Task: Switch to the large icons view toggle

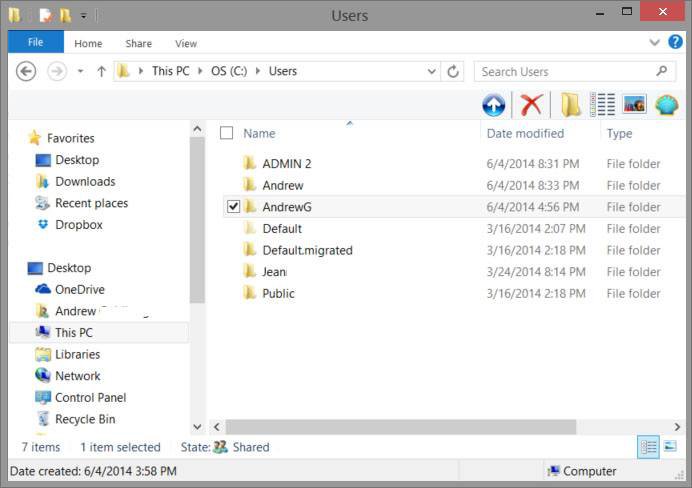Action: coord(670,447)
